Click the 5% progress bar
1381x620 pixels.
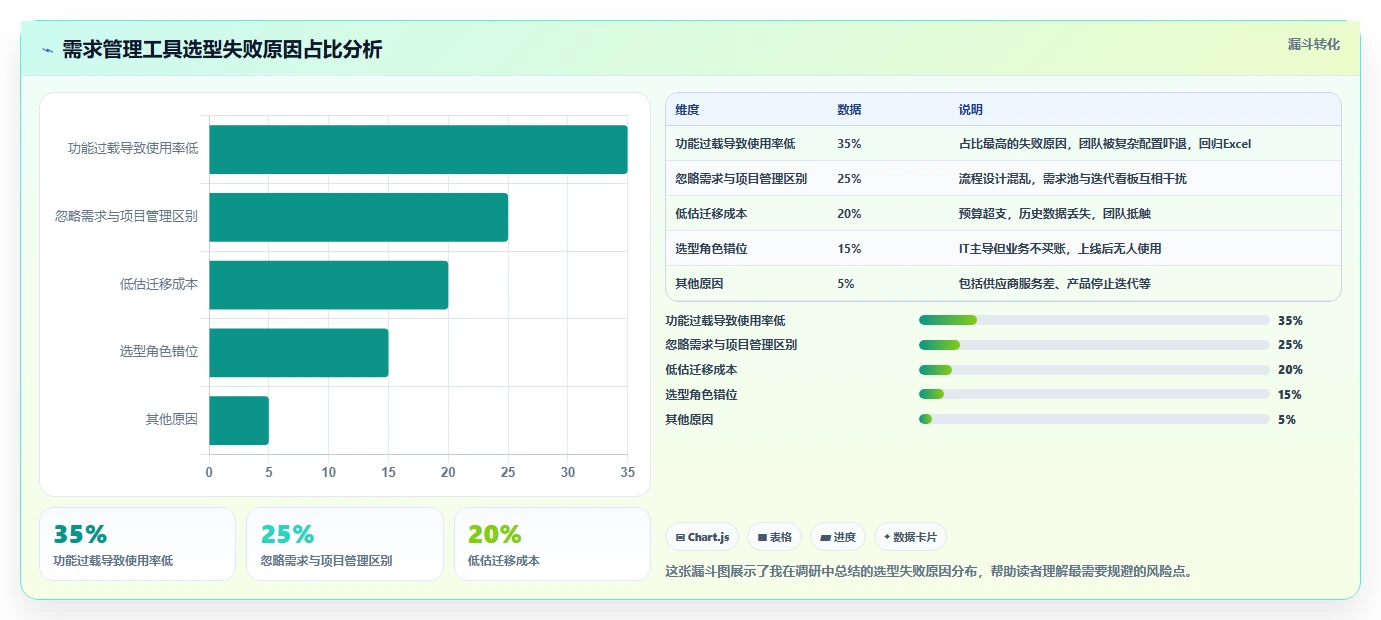(x=1094, y=419)
